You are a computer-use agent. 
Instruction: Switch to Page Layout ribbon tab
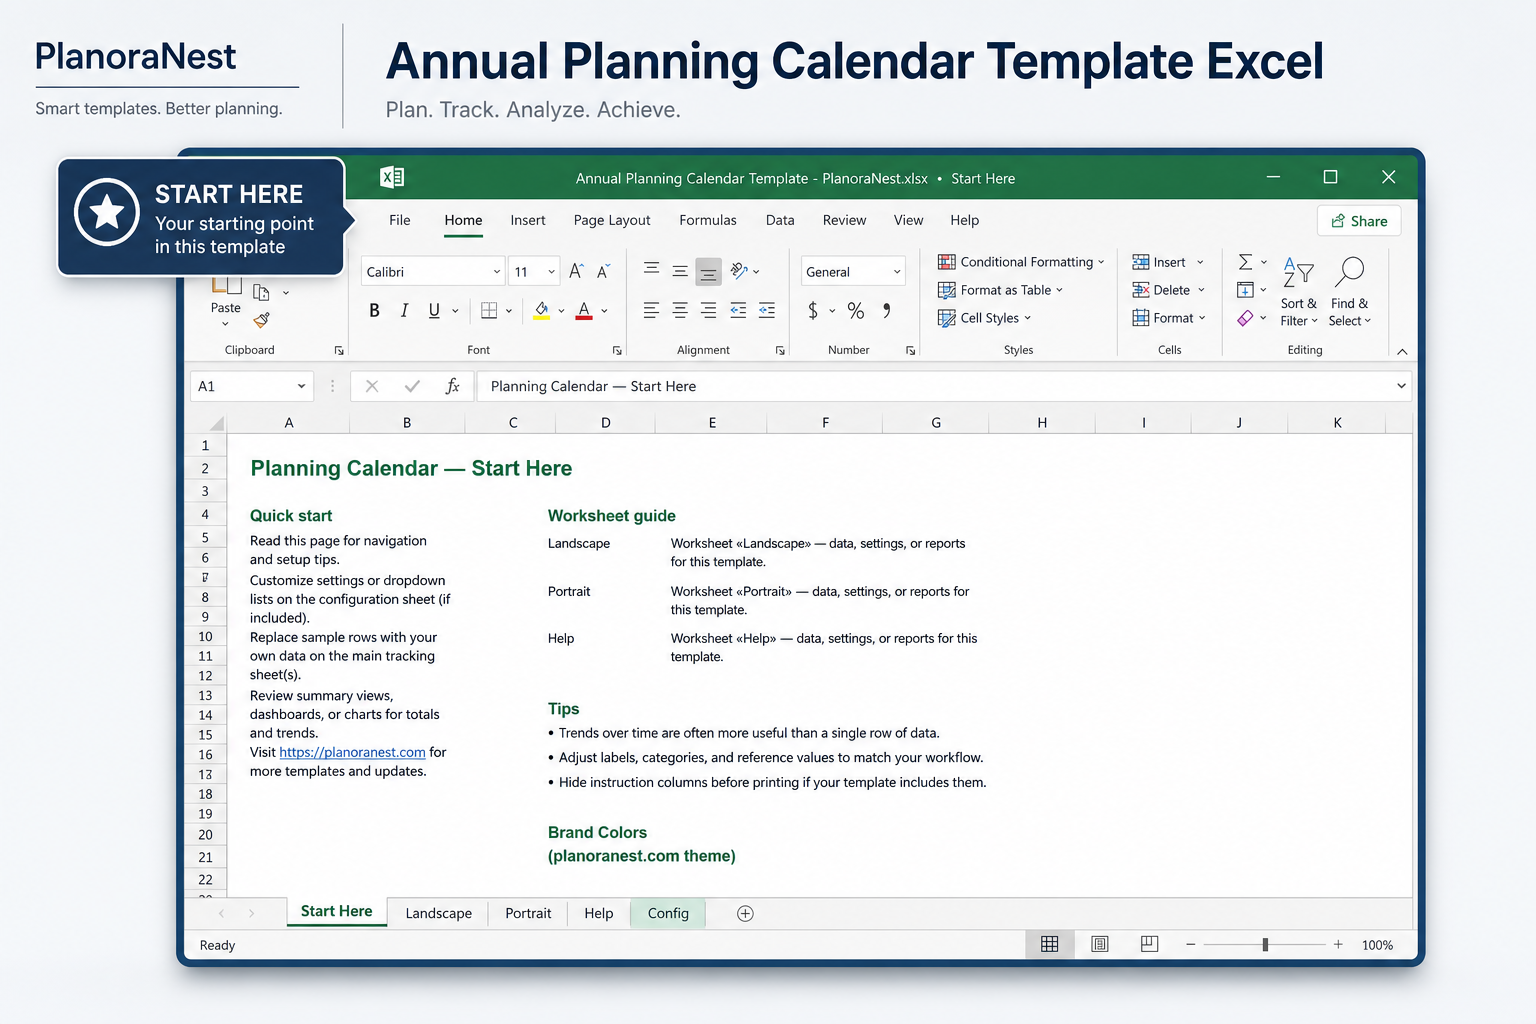coord(612,220)
